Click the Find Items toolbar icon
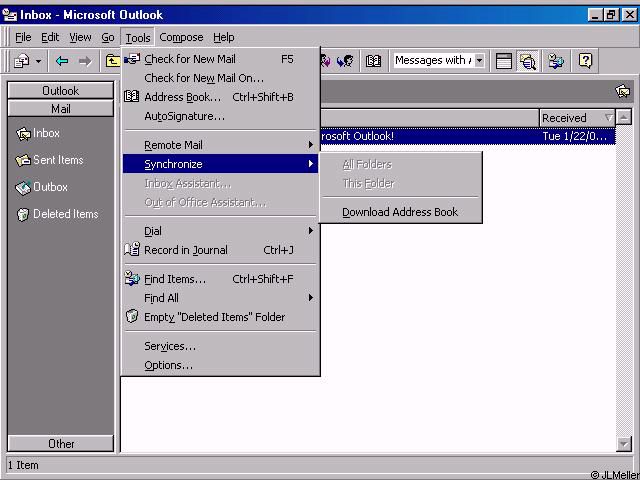 point(556,61)
